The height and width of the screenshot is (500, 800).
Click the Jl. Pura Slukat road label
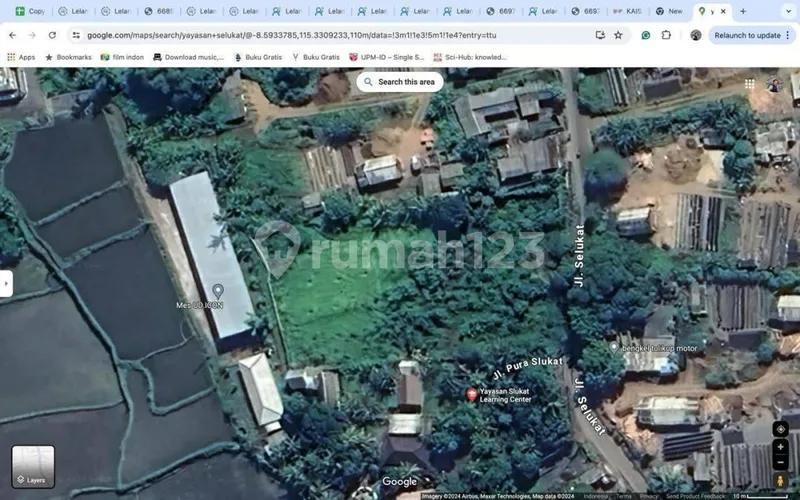pos(527,367)
